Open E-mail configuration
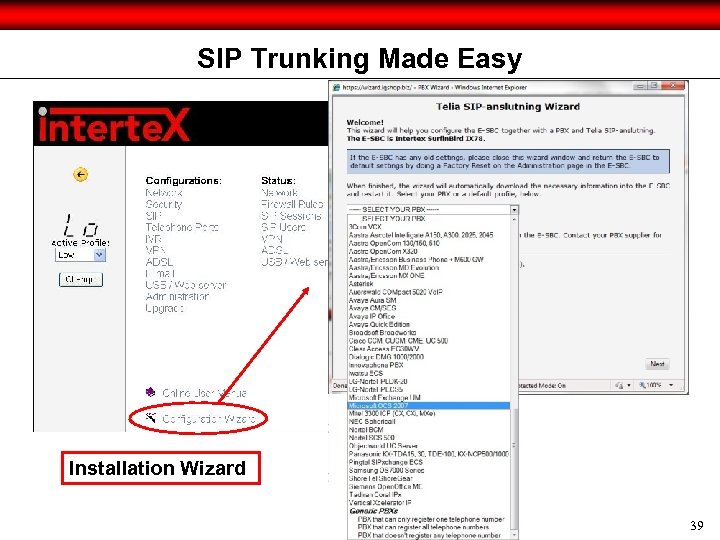Image resolution: width=720 pixels, height=540 pixels. click(160, 273)
